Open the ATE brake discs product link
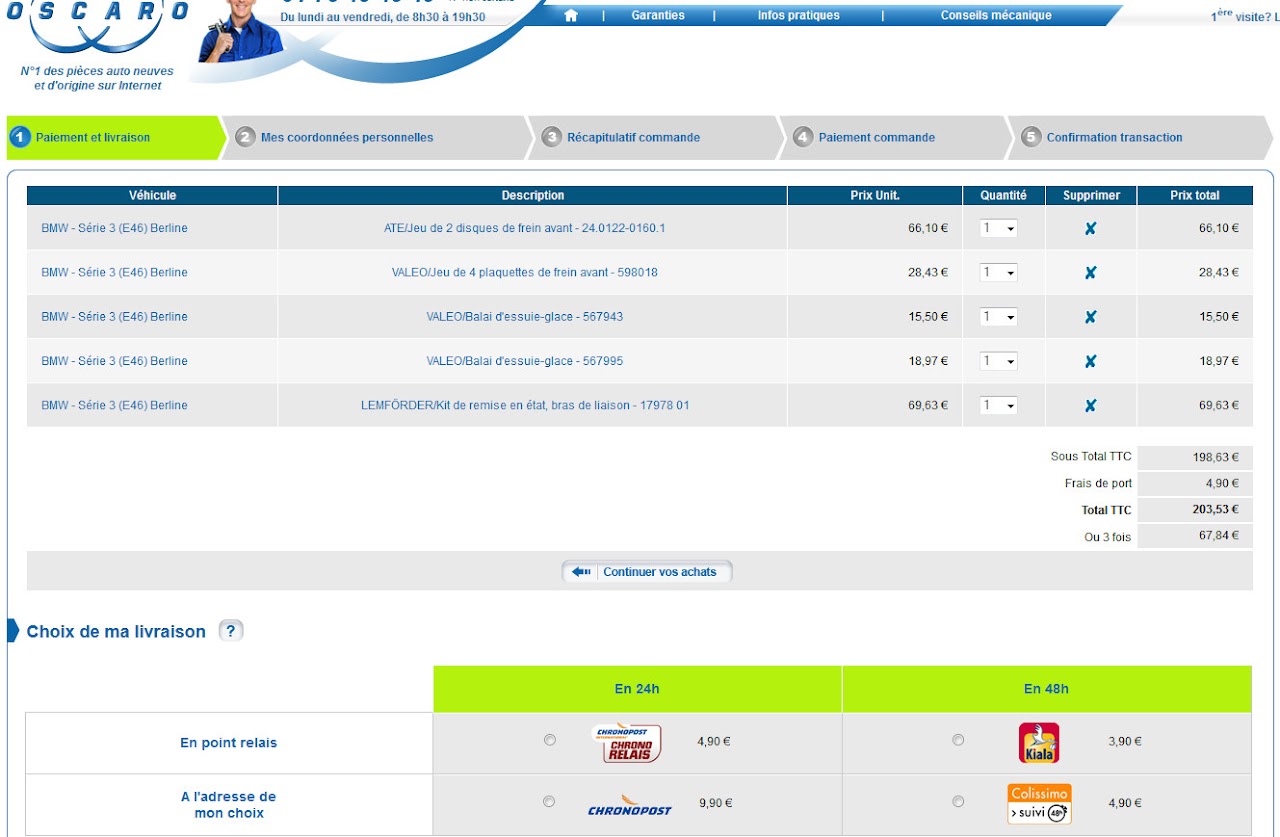This screenshot has width=1280, height=837. click(x=524, y=228)
